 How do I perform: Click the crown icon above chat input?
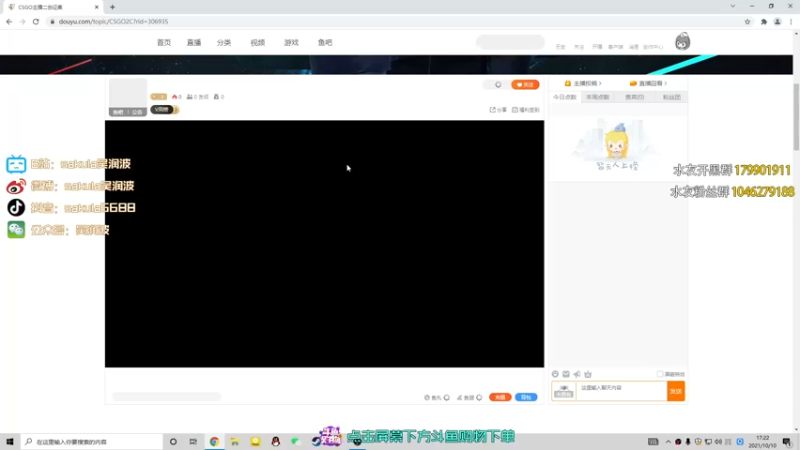tap(588, 374)
